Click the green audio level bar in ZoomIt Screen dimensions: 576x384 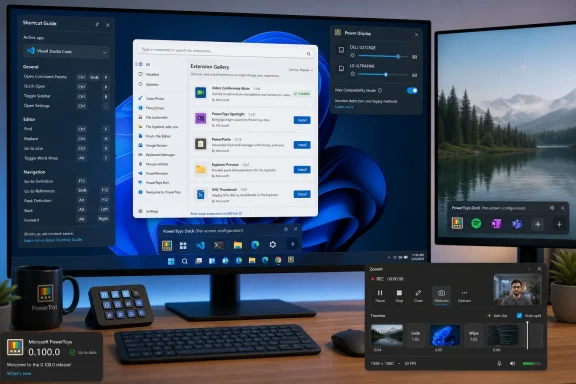(532, 364)
